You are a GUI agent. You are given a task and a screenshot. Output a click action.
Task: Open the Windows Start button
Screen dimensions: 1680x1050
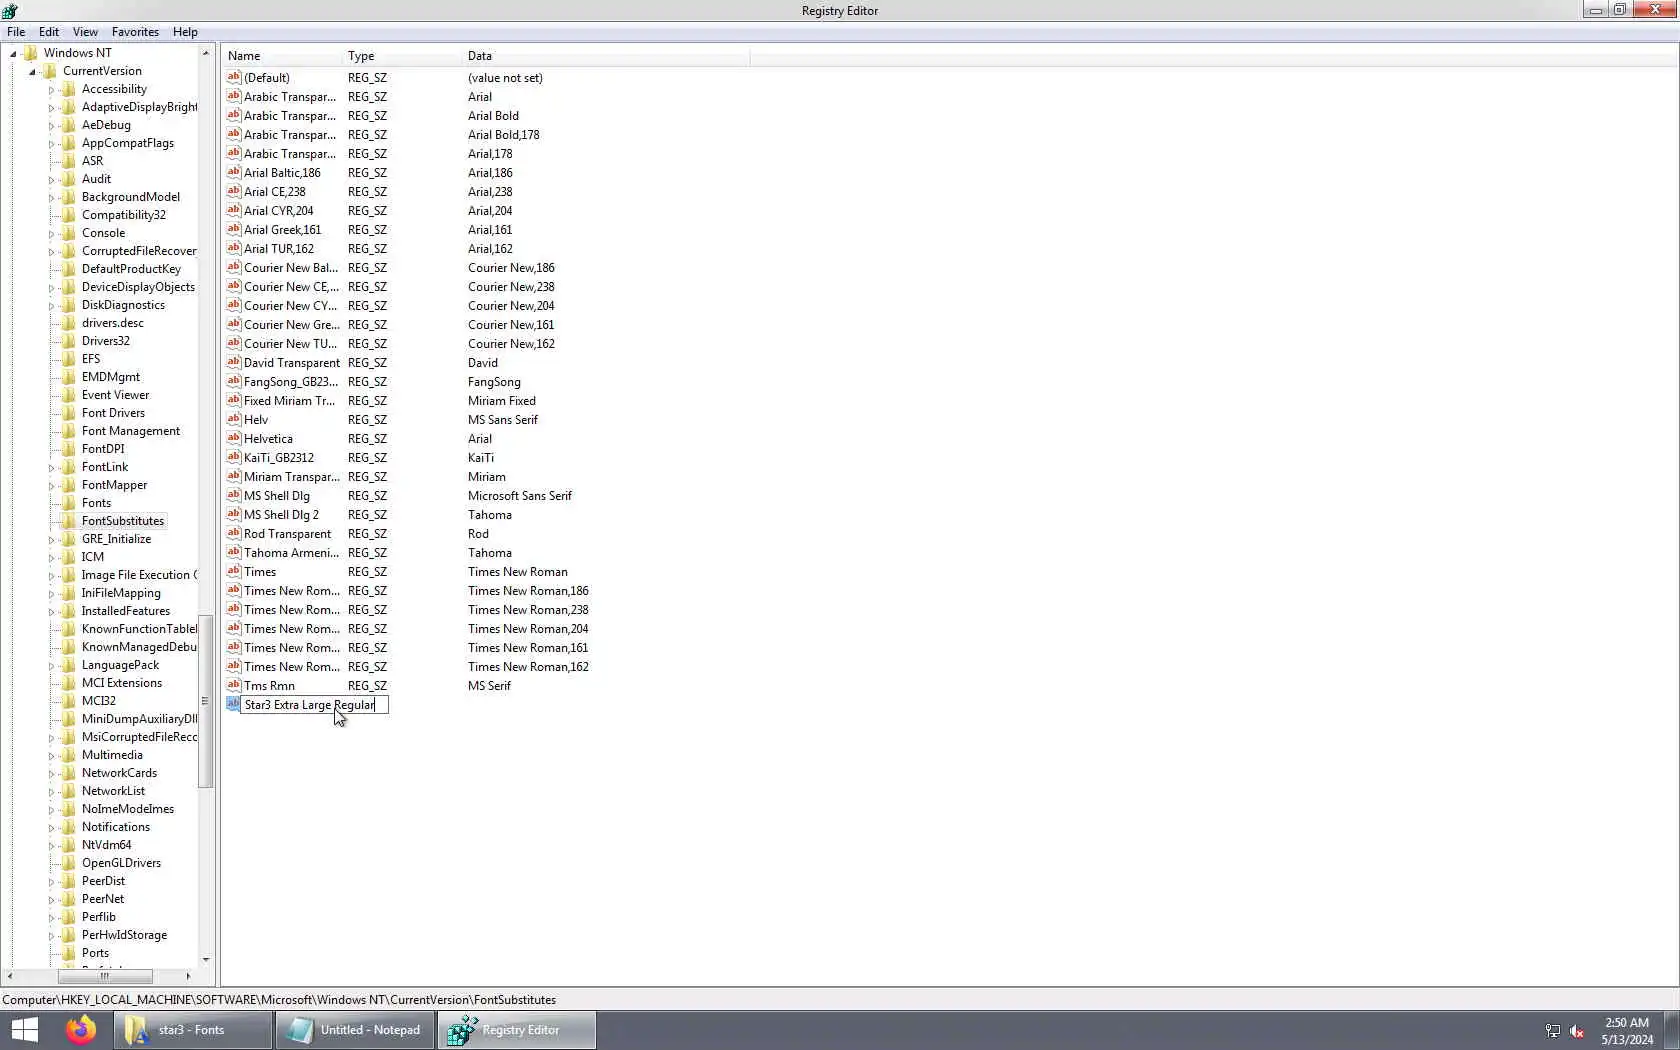[x=24, y=1030]
